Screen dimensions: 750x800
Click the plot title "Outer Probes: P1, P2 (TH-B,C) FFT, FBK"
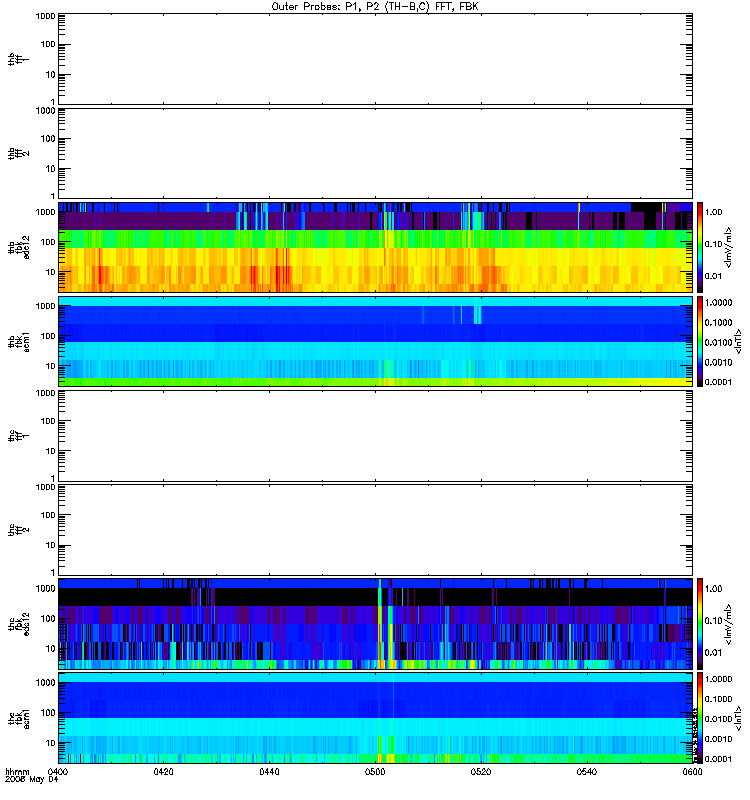(x=375, y=7)
